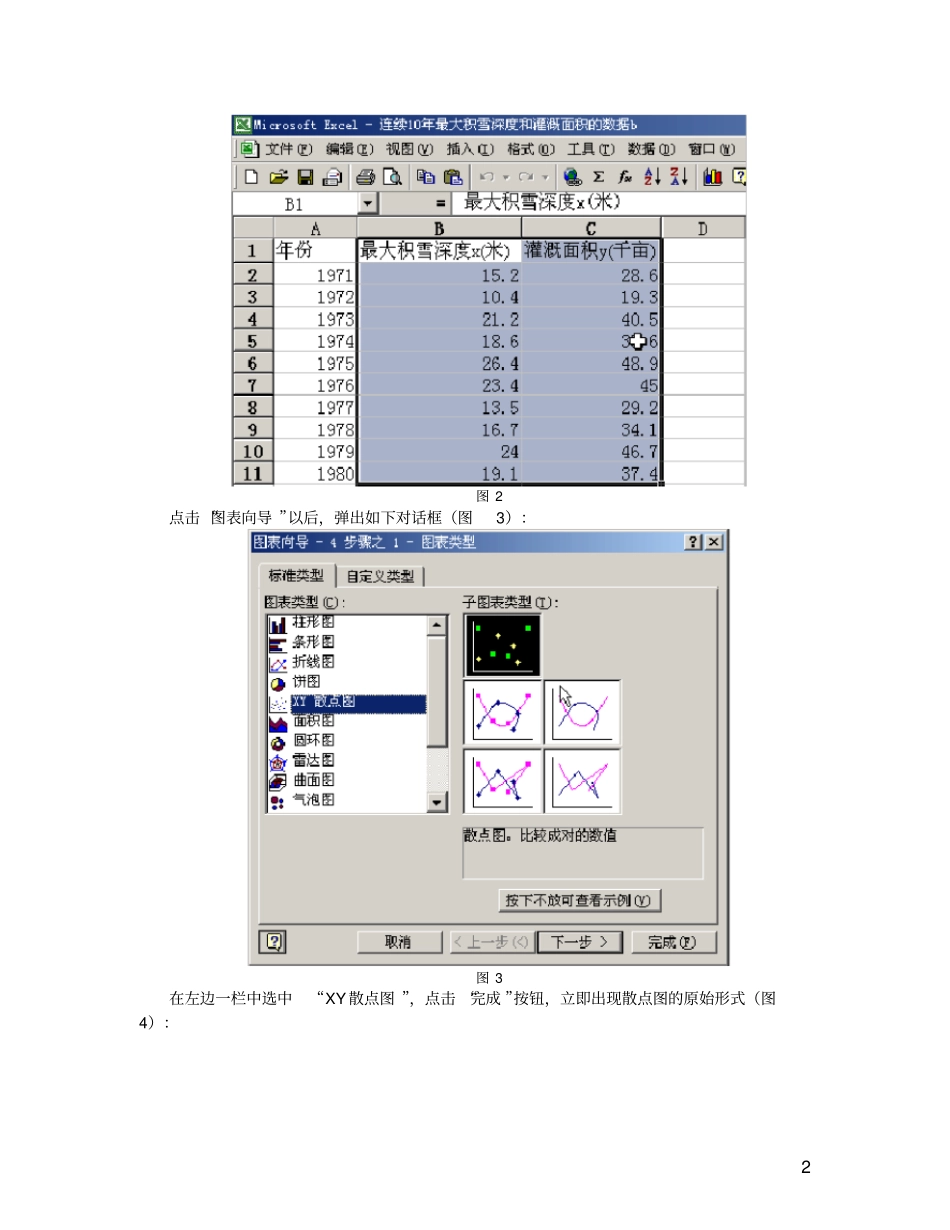The image size is (950, 1230).
Task: Click the 按下不放可查看示例(V) button
Action: [579, 900]
